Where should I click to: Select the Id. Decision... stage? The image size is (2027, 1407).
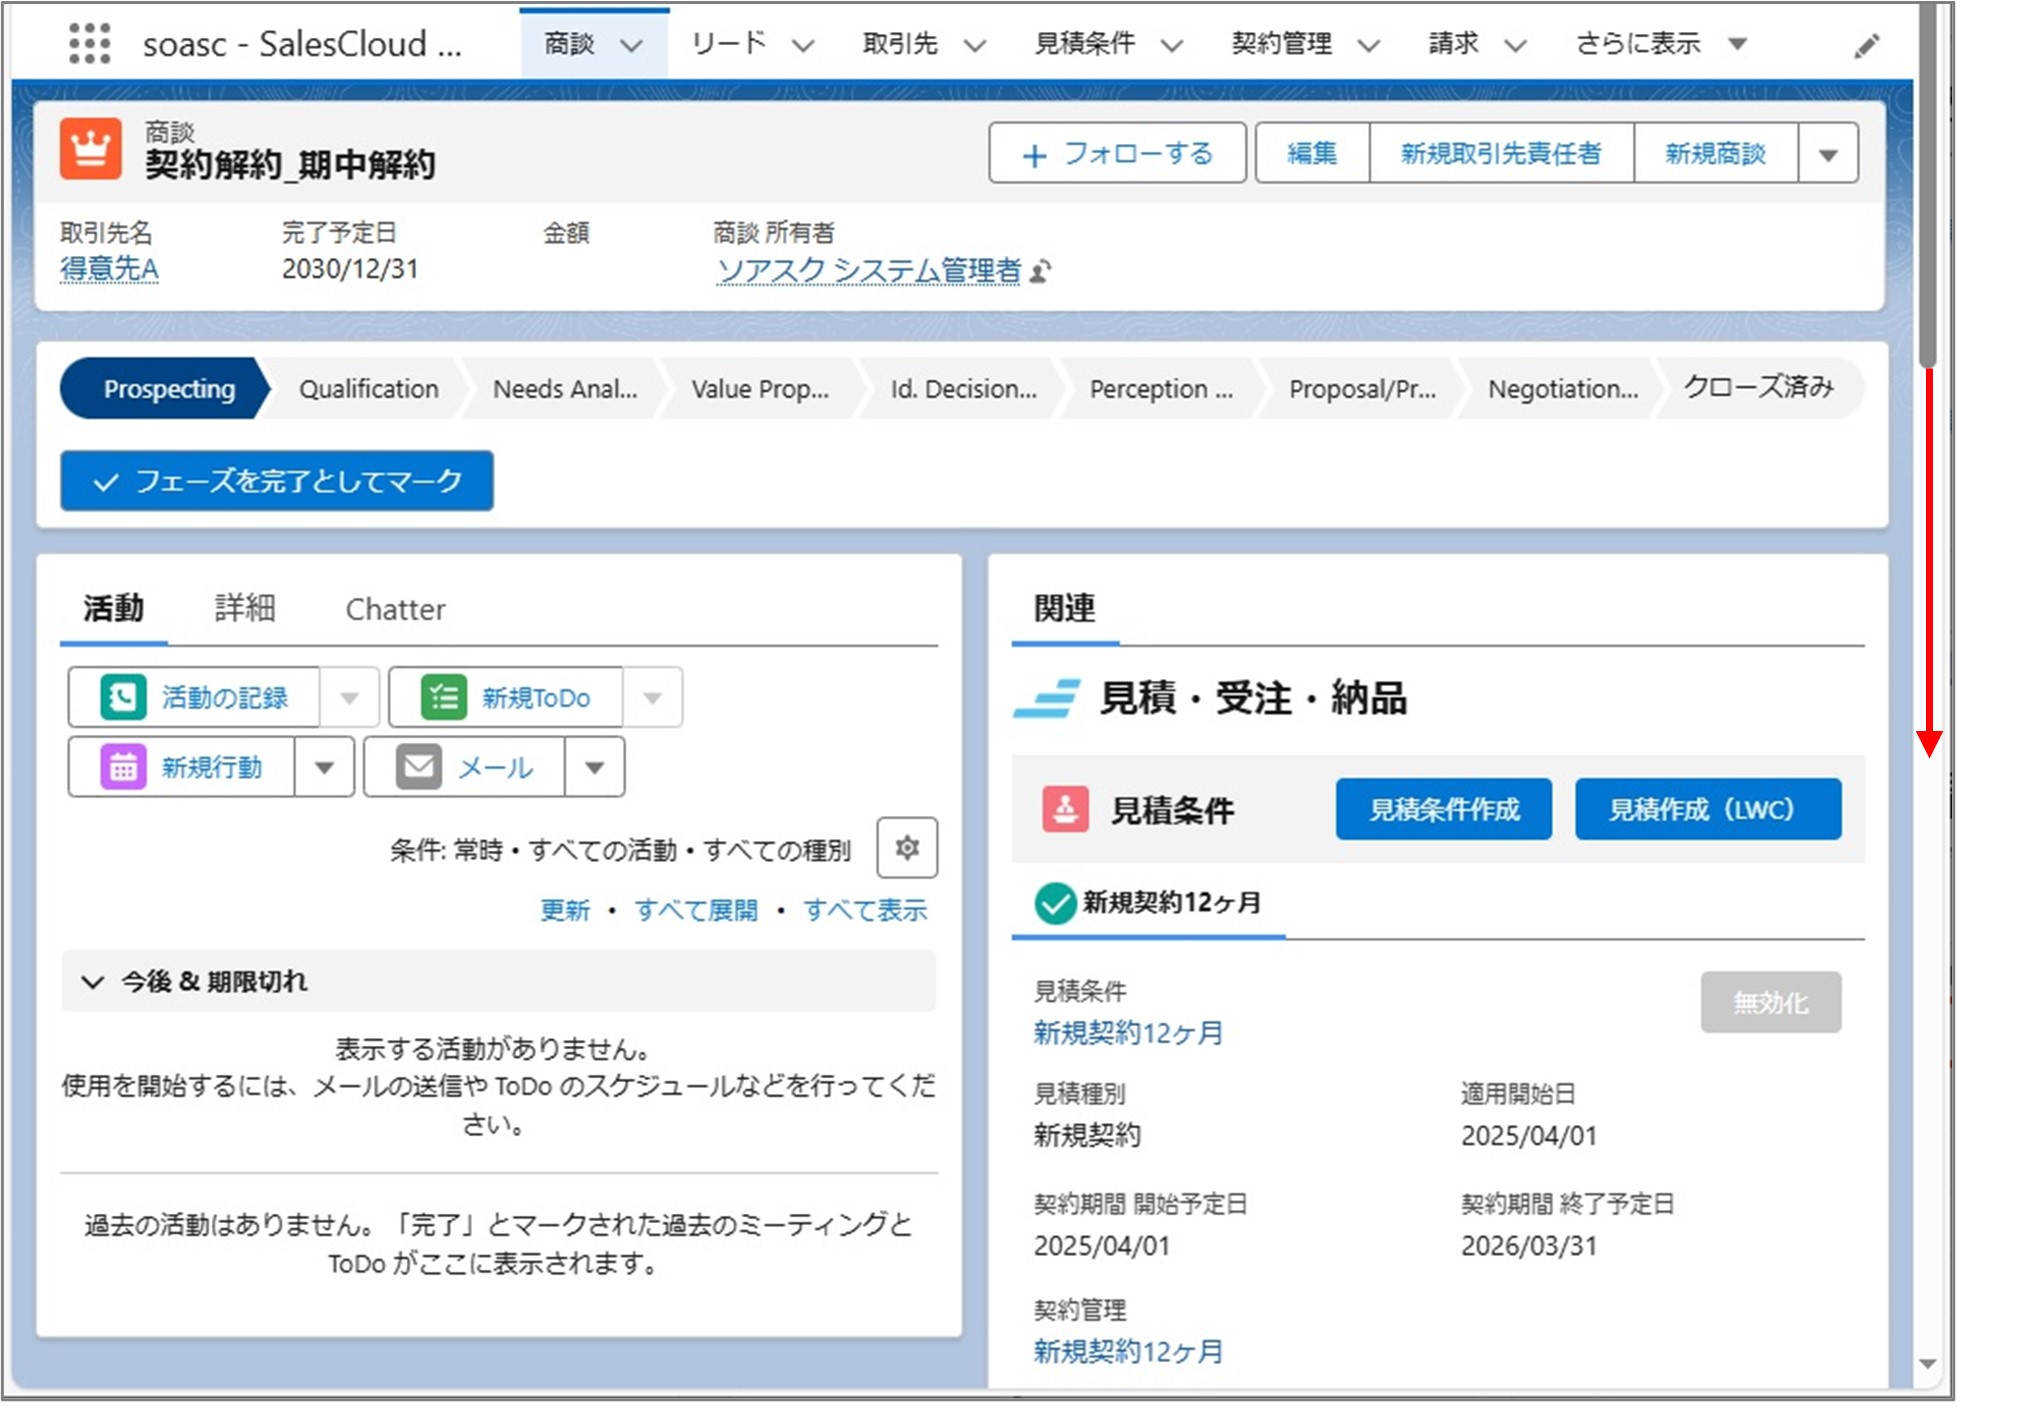(963, 389)
